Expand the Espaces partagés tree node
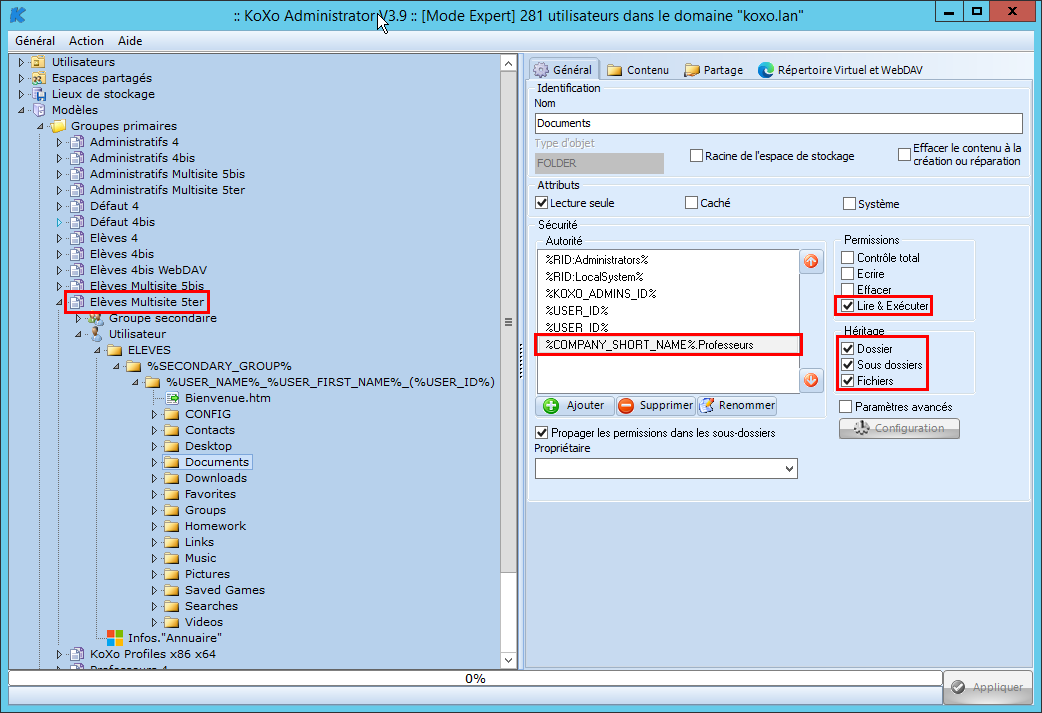The height and width of the screenshot is (713, 1042). coord(21,78)
